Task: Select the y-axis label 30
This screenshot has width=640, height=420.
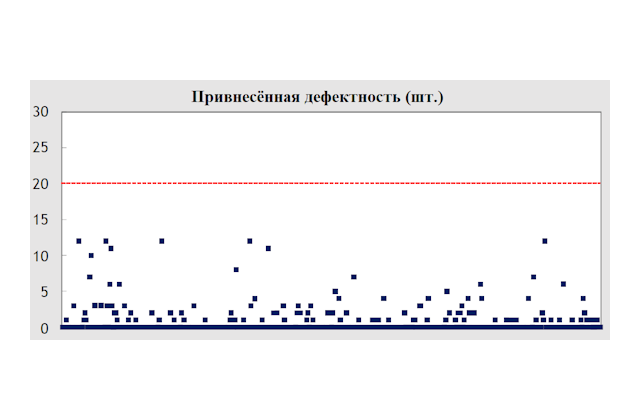Action: (41, 111)
